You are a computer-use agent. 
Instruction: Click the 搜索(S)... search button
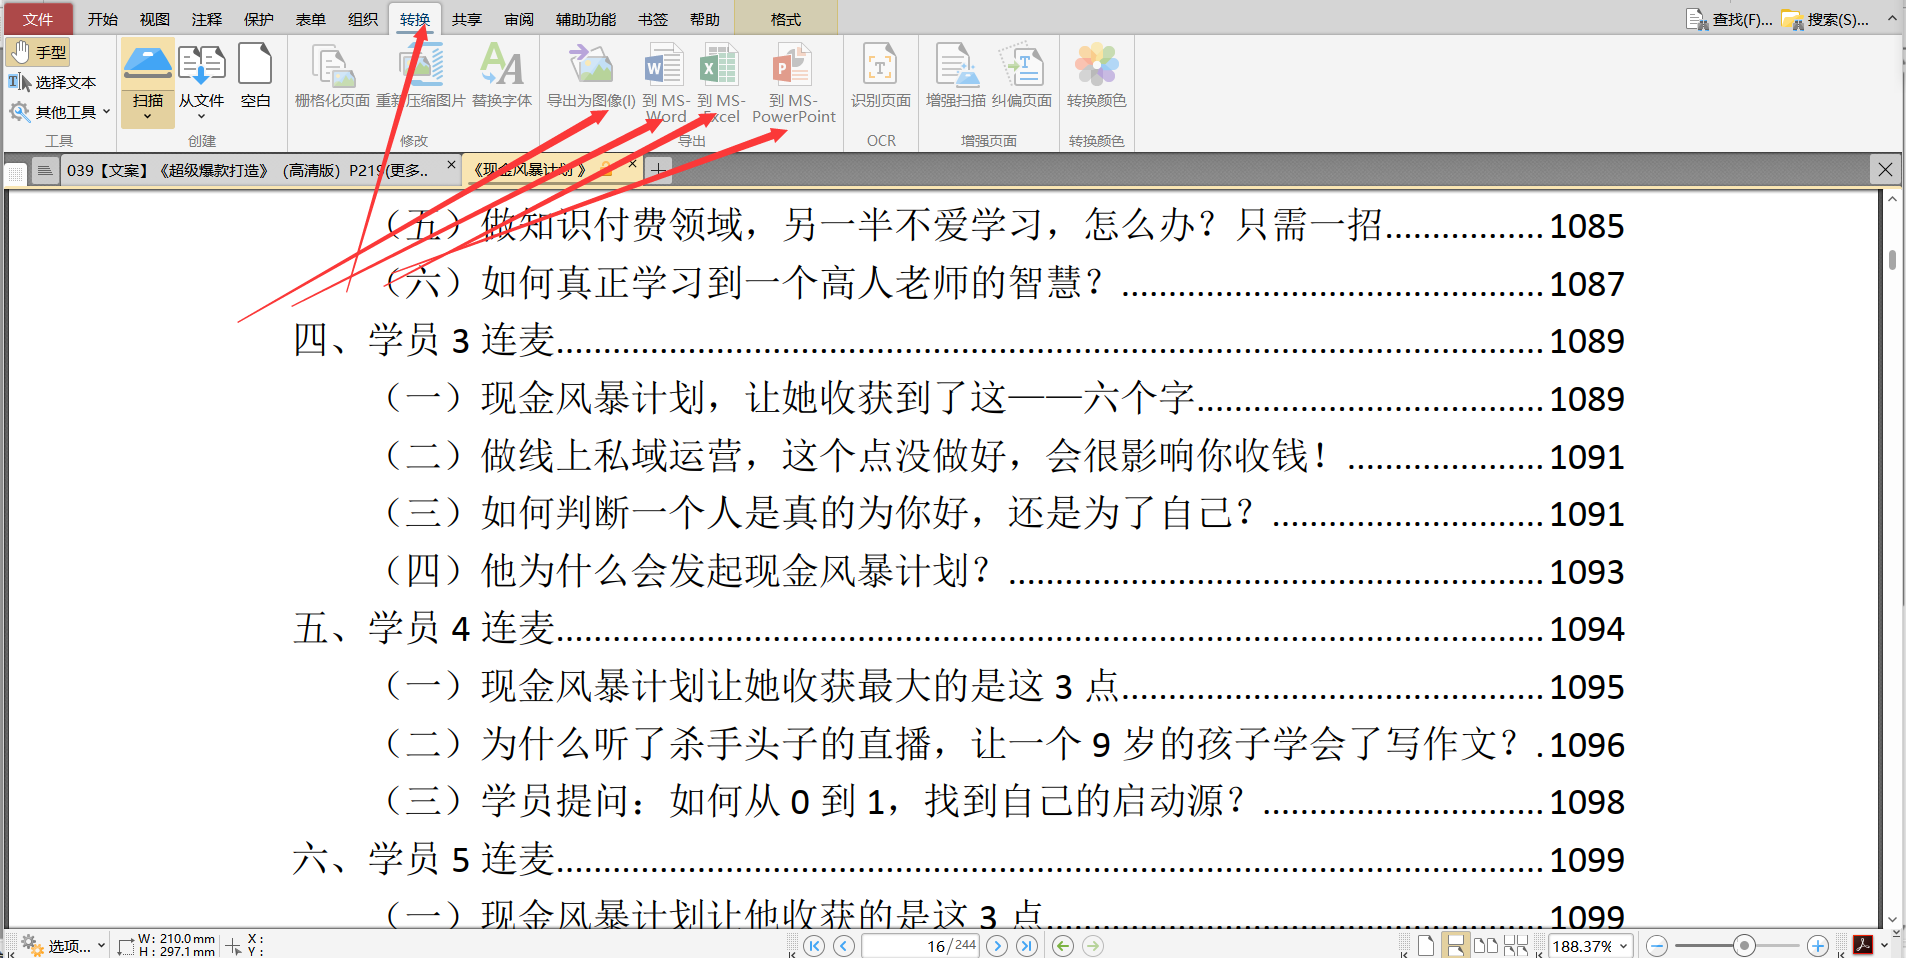click(x=1825, y=19)
